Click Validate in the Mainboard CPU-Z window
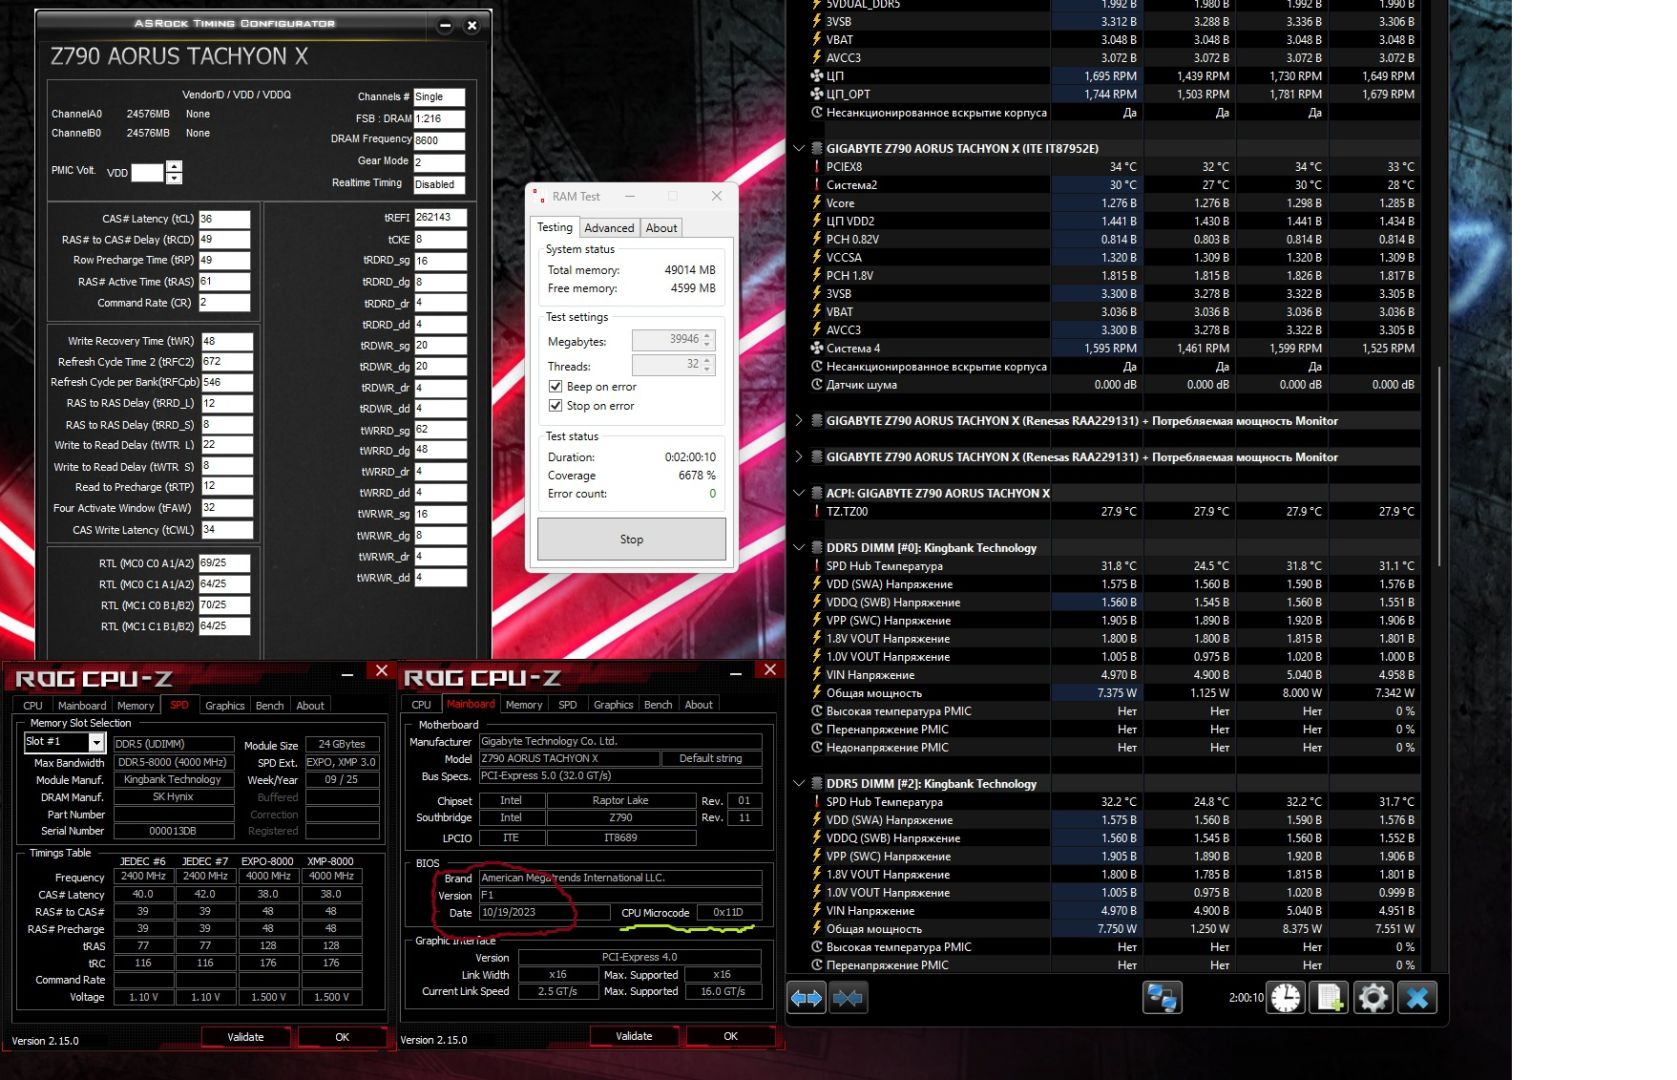This screenshot has height=1080, width=1677. coord(634,1036)
